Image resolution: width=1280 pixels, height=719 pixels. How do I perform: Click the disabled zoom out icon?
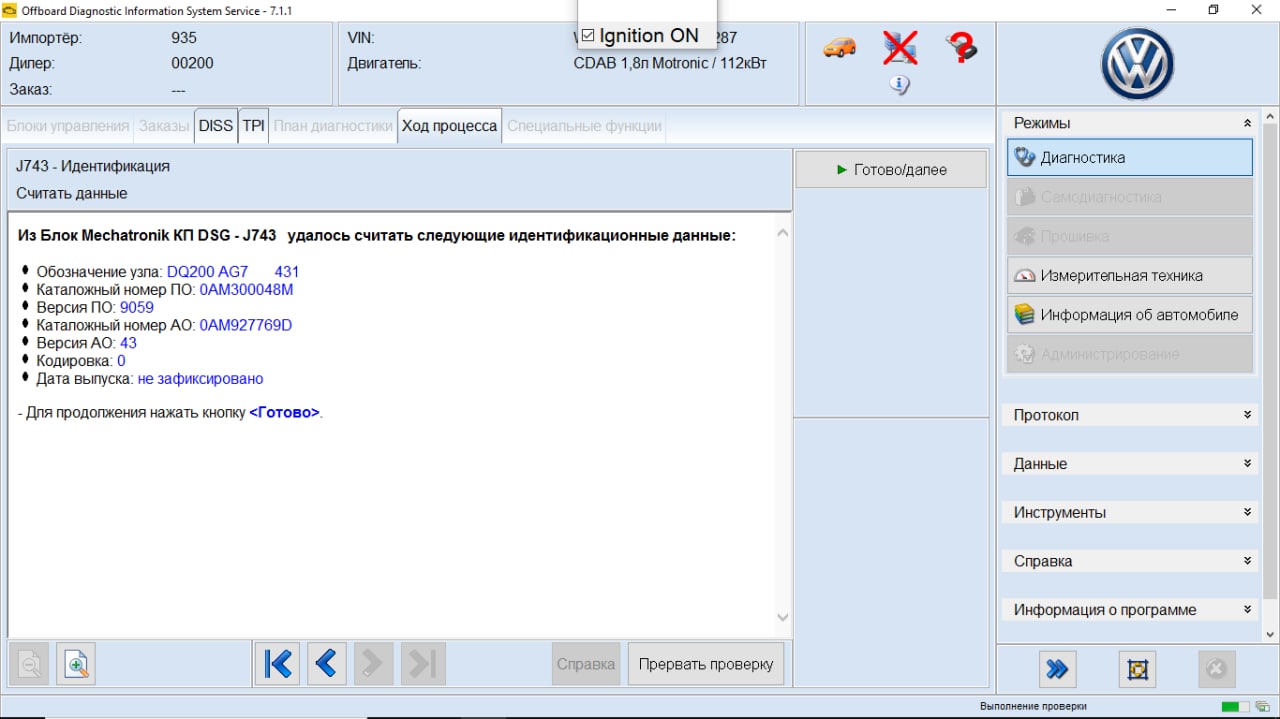tap(30, 664)
